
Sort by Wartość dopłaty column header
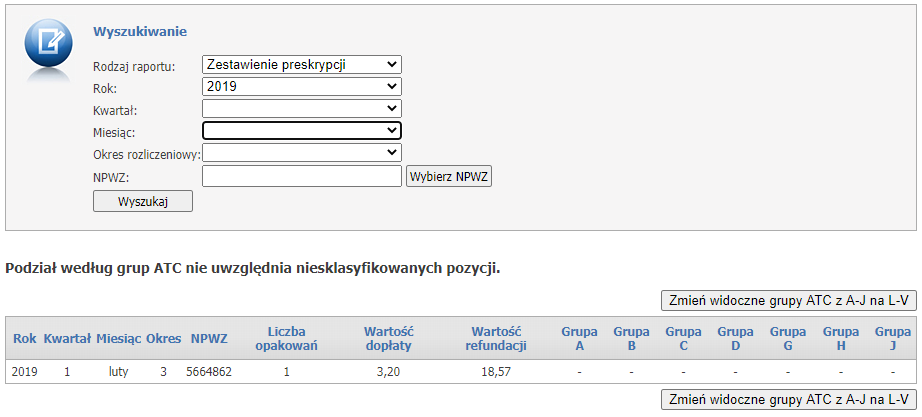388,339
